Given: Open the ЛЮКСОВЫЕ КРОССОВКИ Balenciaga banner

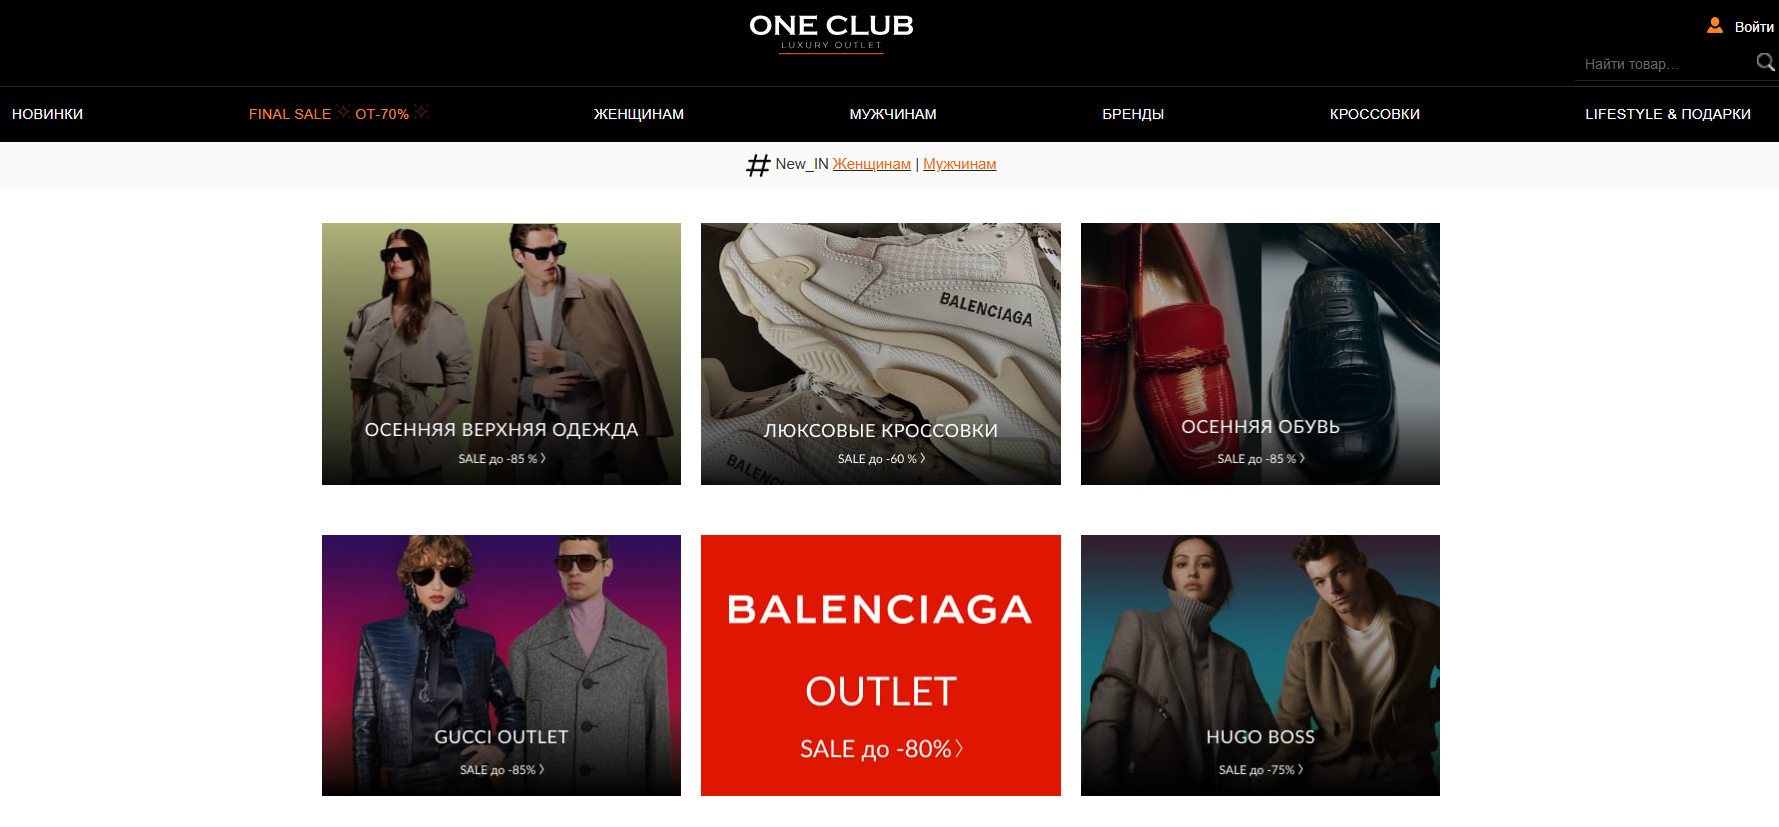Looking at the screenshot, I should 881,354.
